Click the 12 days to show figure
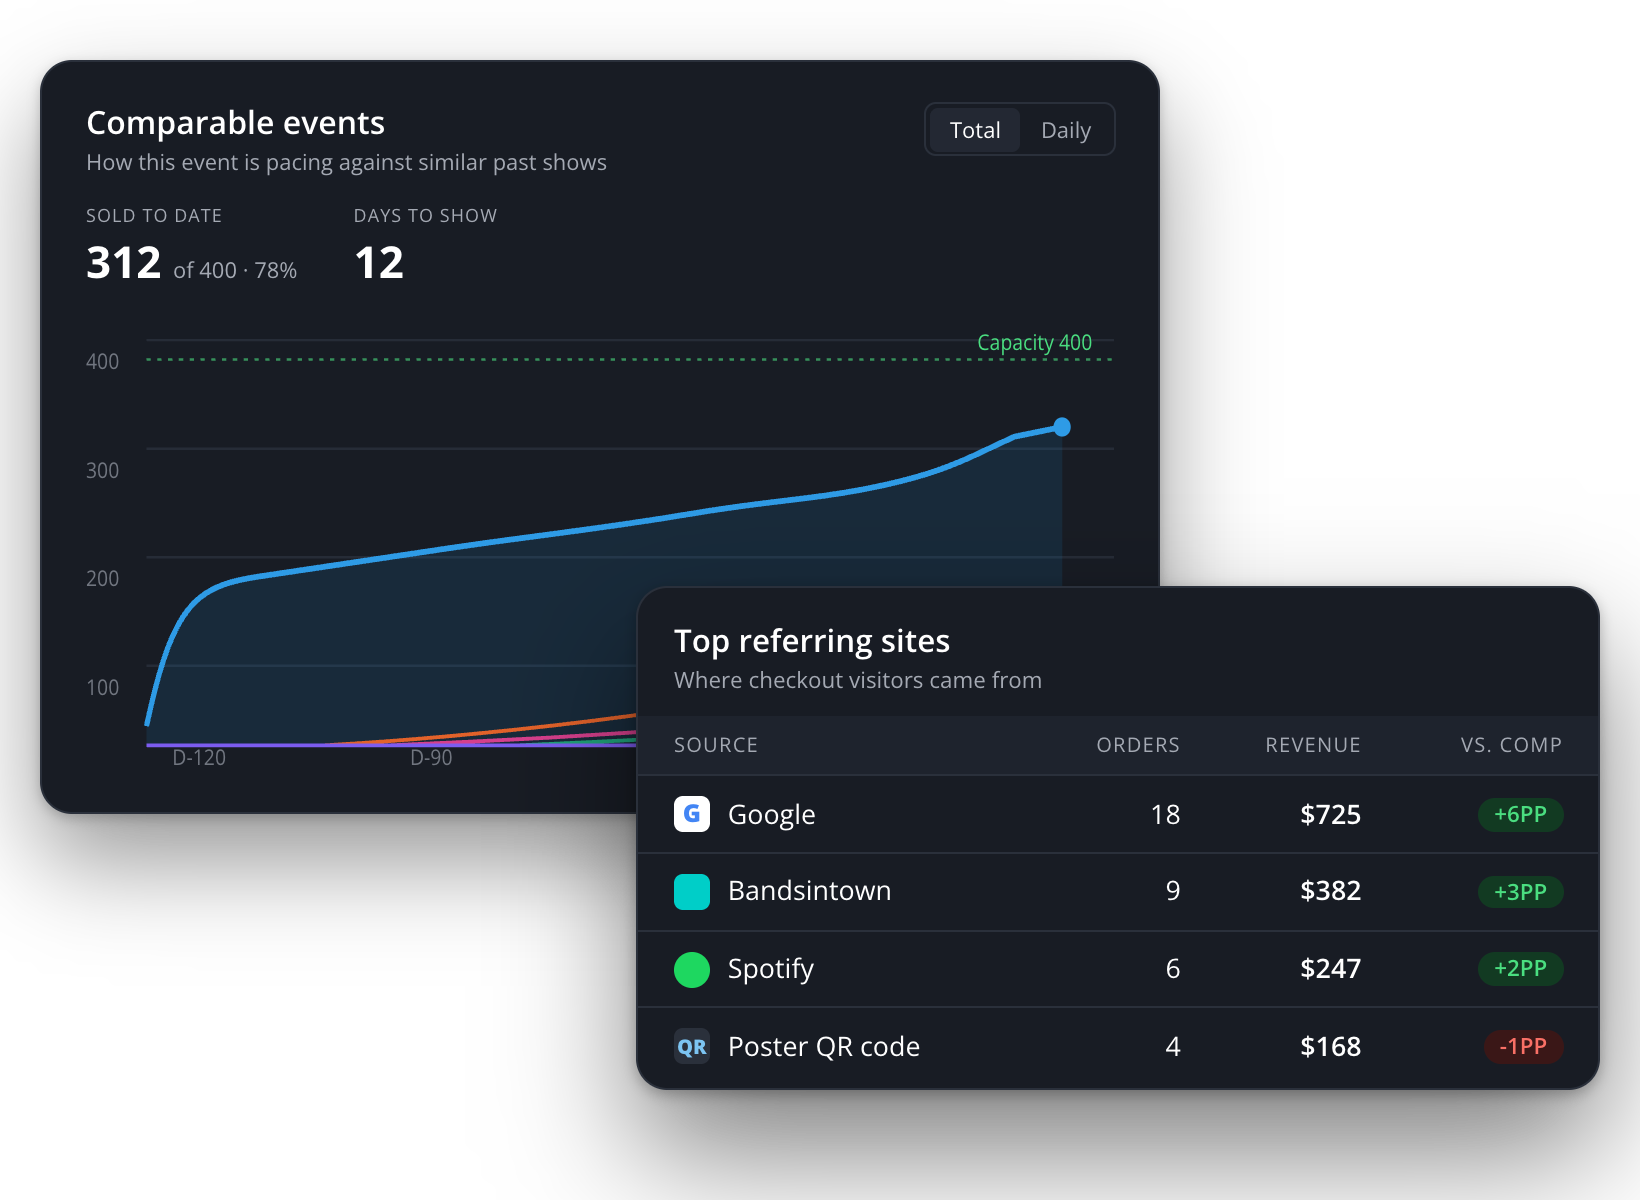The width and height of the screenshot is (1640, 1200). click(379, 263)
